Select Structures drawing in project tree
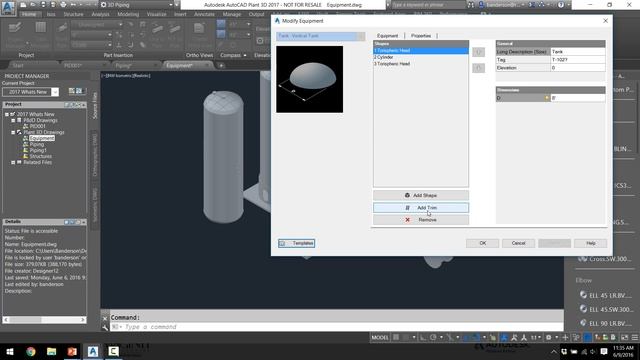Viewport: 640px width, 360px height. pyautogui.click(x=40, y=156)
